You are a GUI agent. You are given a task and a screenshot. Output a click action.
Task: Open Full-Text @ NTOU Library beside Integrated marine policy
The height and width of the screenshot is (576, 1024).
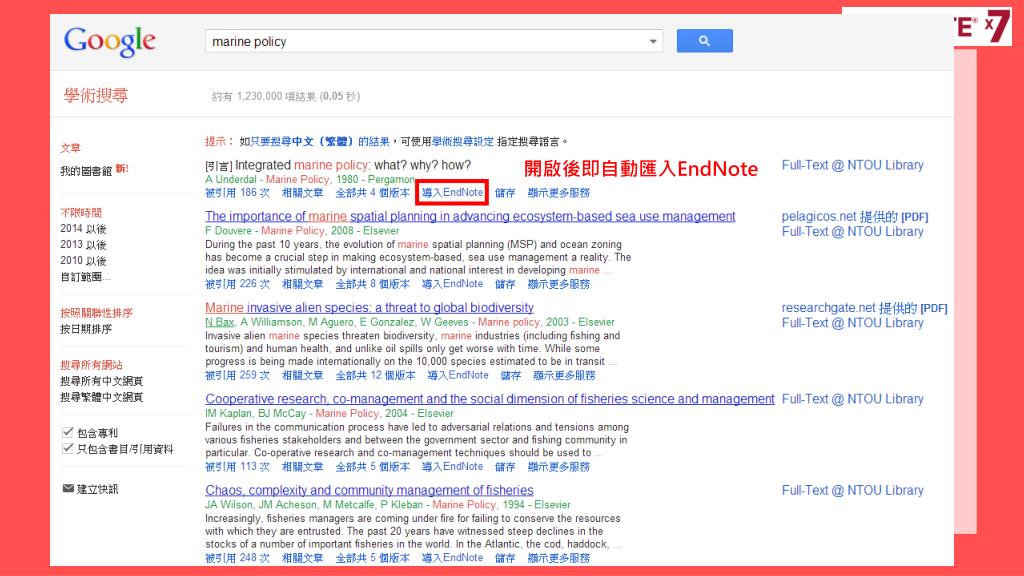[x=852, y=165]
